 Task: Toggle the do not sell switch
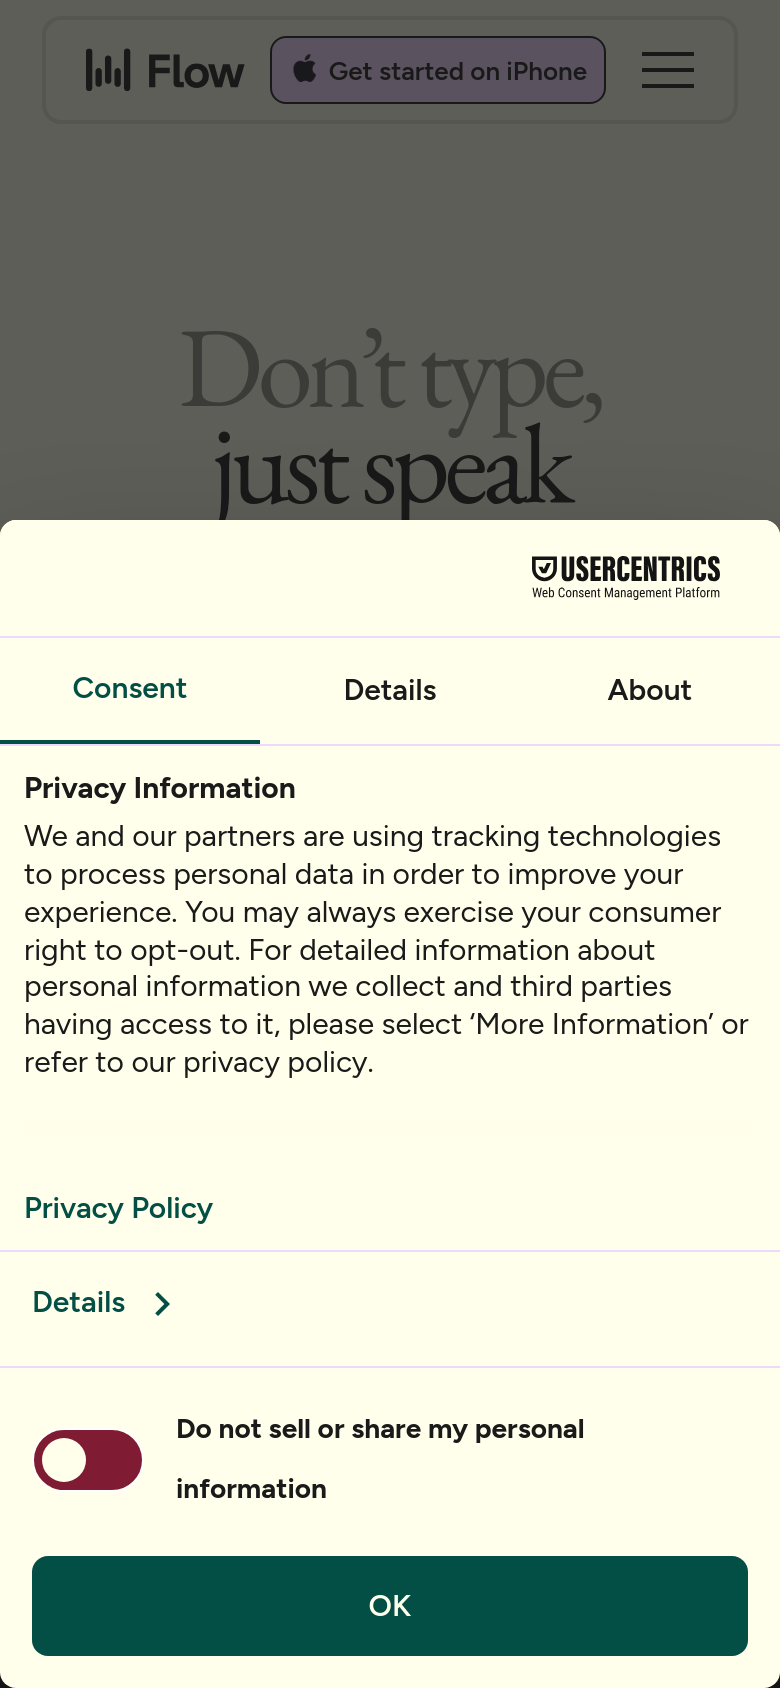pos(88,1460)
